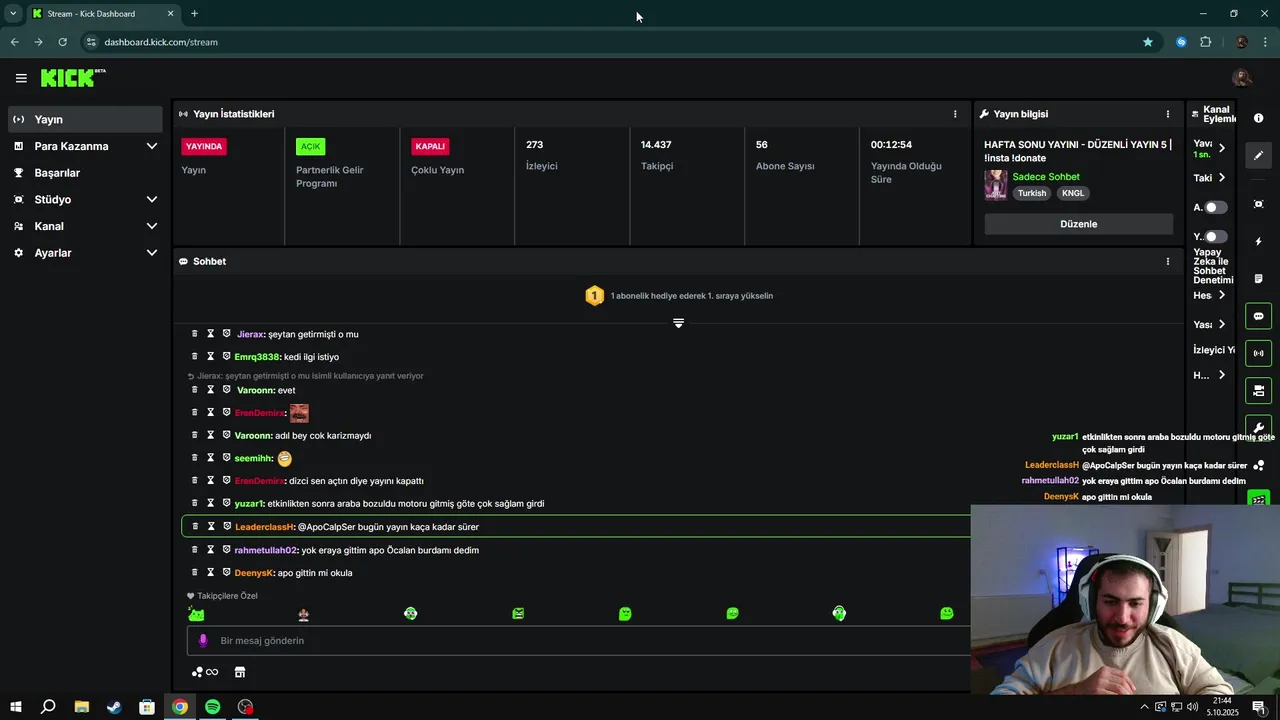Expand the Stüdyo sidebar section
This screenshot has height=720, width=1280.
(152, 200)
